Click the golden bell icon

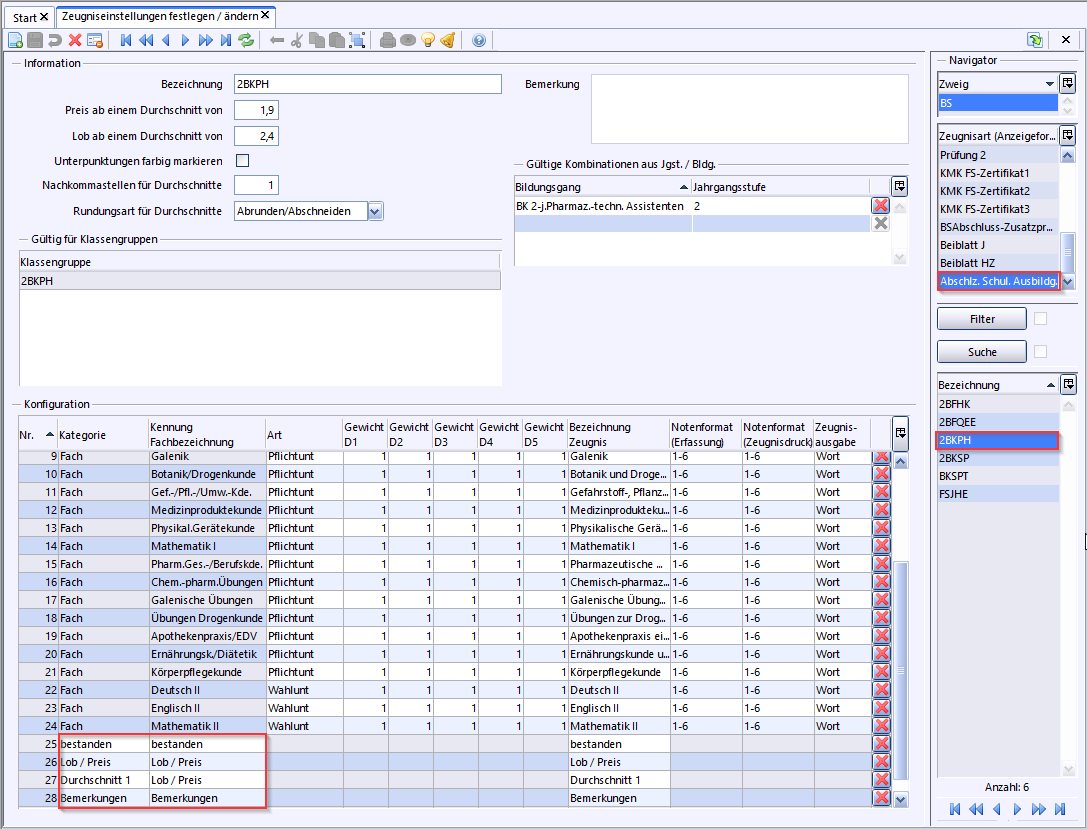pos(448,40)
